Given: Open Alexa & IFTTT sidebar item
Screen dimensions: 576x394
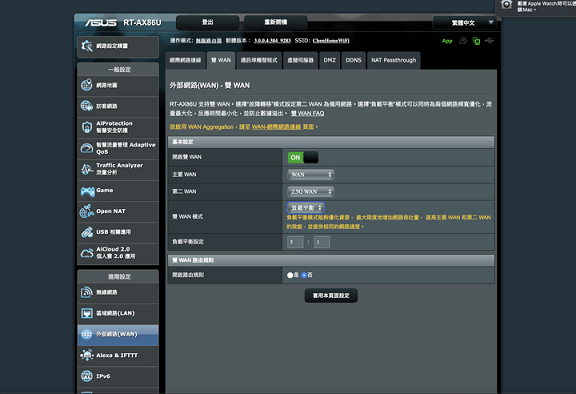Looking at the screenshot, I should 118,355.
